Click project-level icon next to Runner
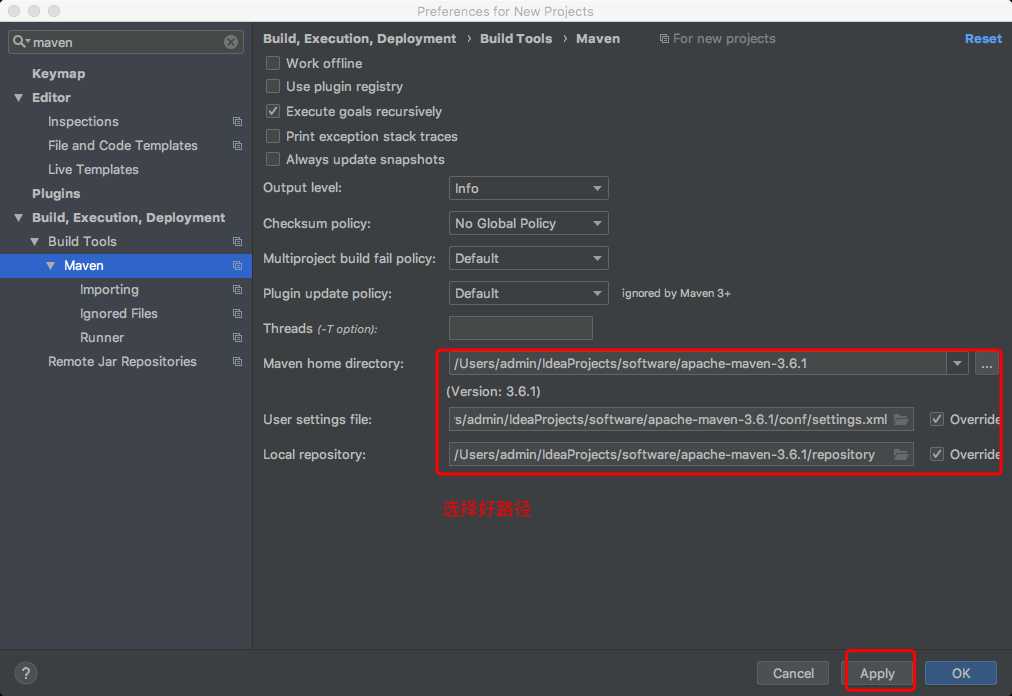This screenshot has height=696, width=1012. tap(238, 338)
